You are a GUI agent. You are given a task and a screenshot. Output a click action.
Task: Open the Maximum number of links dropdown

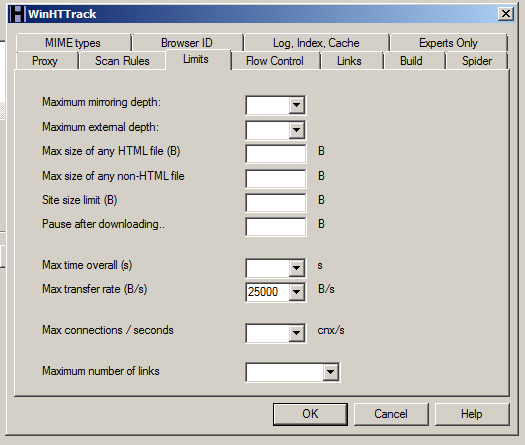(330, 372)
